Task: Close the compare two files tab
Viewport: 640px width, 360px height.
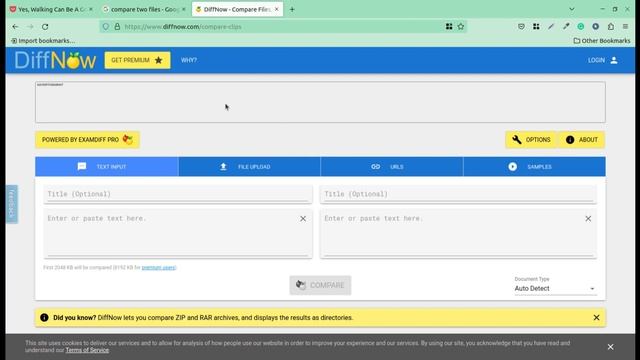Action: click(183, 9)
